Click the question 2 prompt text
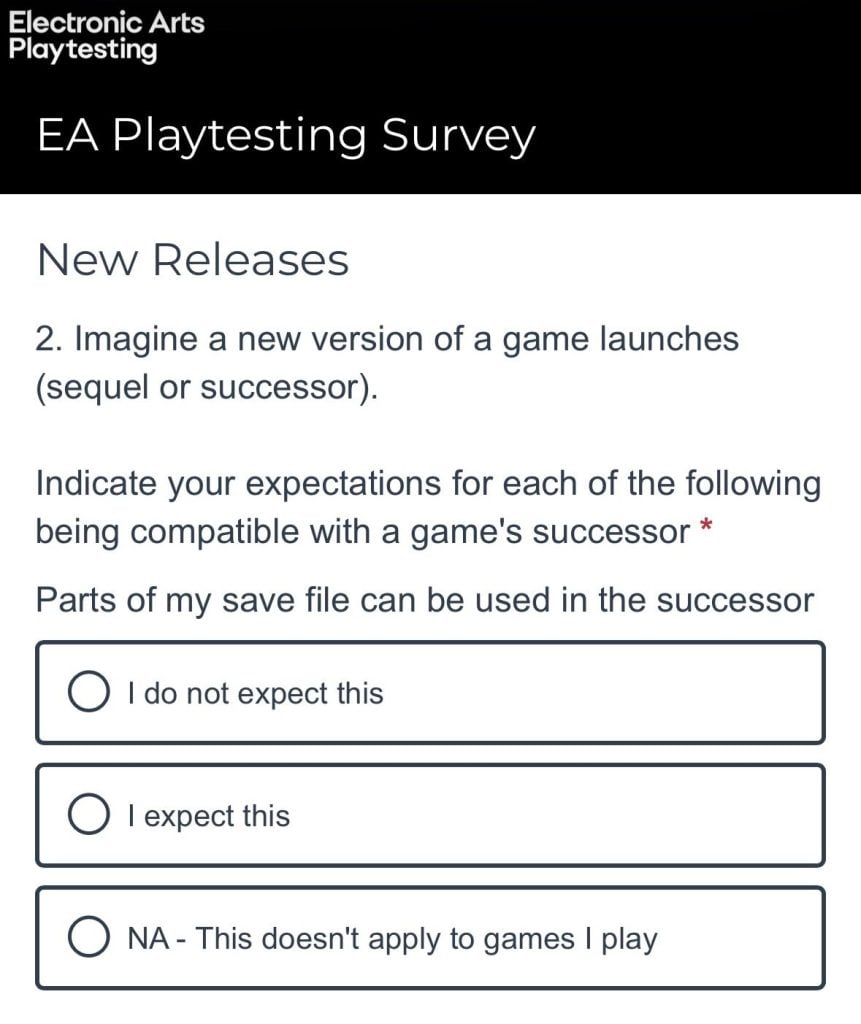This screenshot has width=861, height=1024. coord(388,362)
